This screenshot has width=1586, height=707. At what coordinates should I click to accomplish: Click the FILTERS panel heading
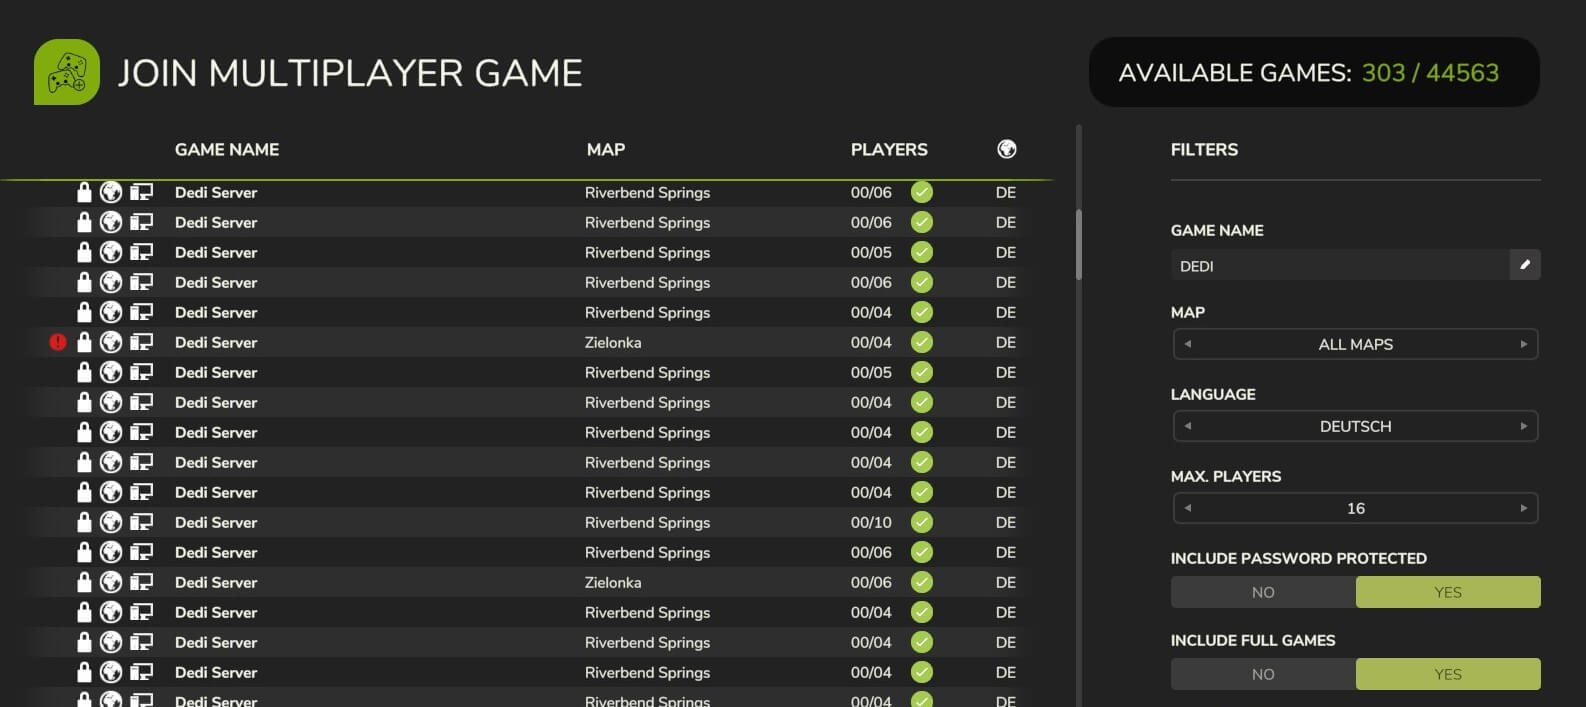[x=1204, y=149]
